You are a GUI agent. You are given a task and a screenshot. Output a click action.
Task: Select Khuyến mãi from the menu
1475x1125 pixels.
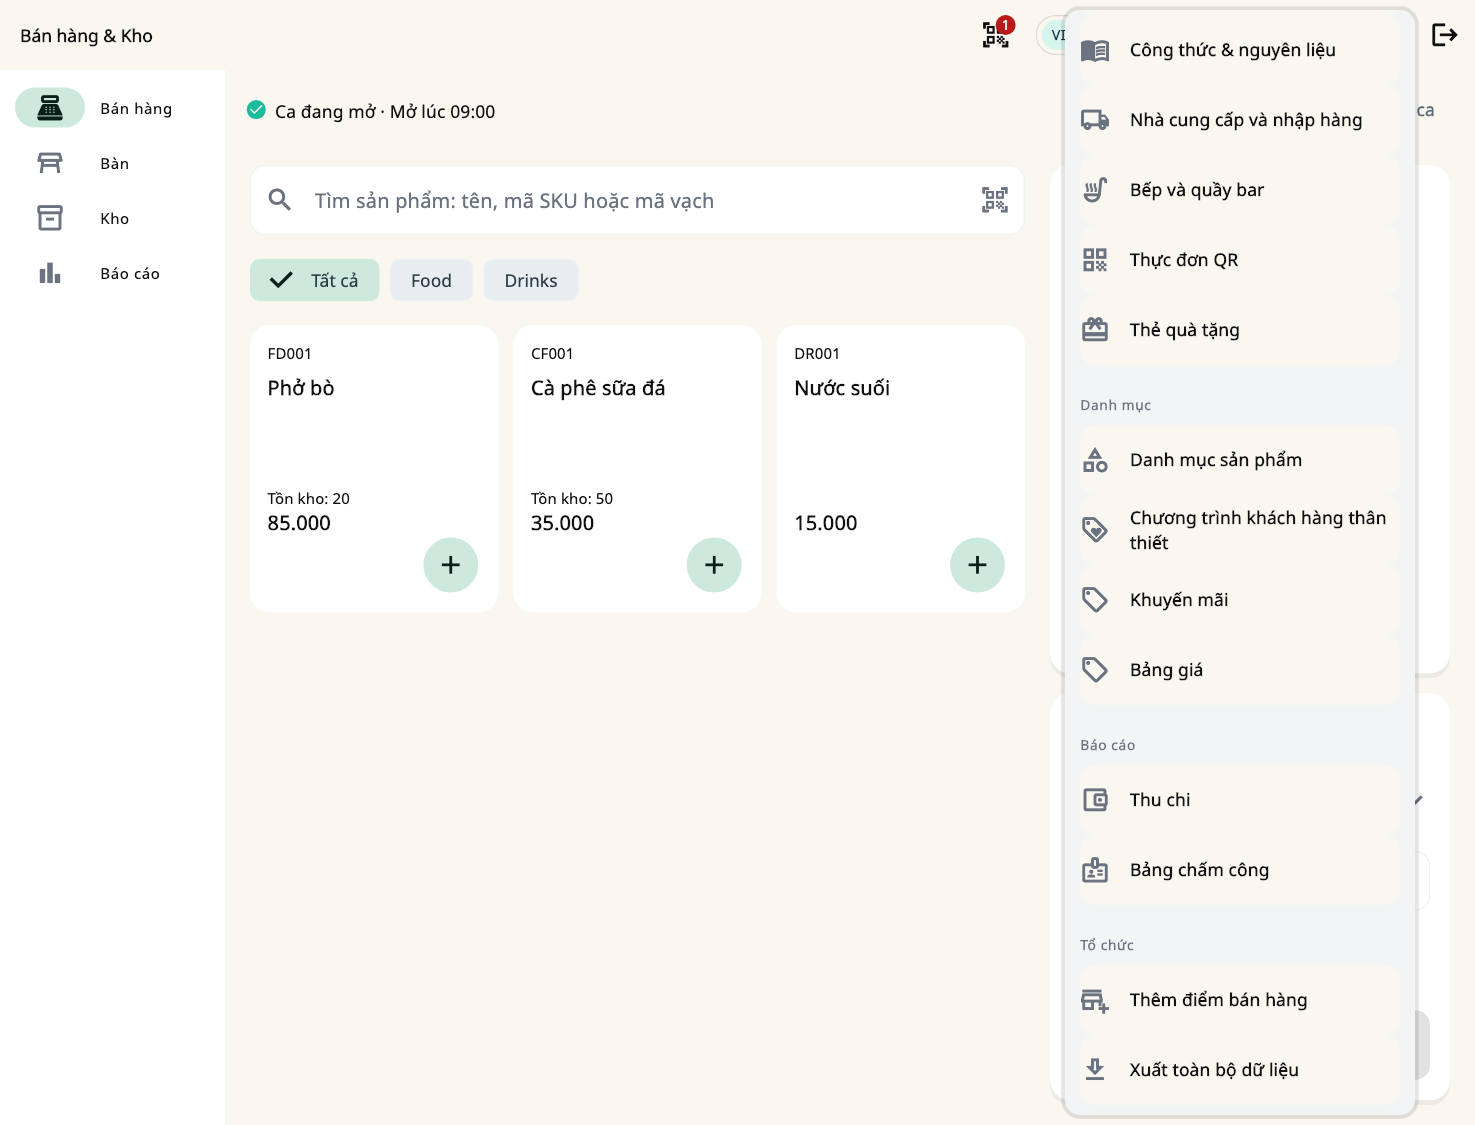point(1239,600)
